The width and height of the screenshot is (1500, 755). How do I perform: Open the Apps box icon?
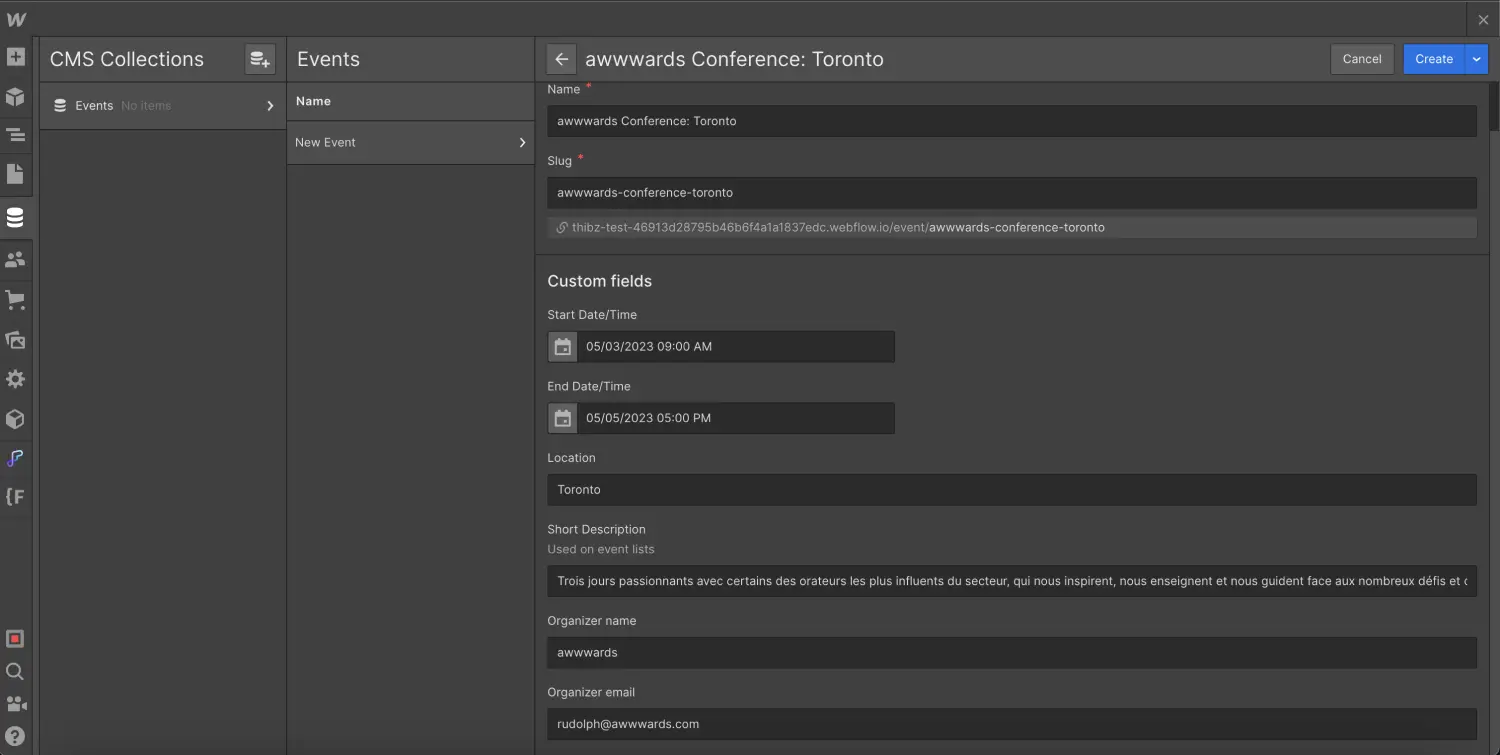[x=15, y=419]
